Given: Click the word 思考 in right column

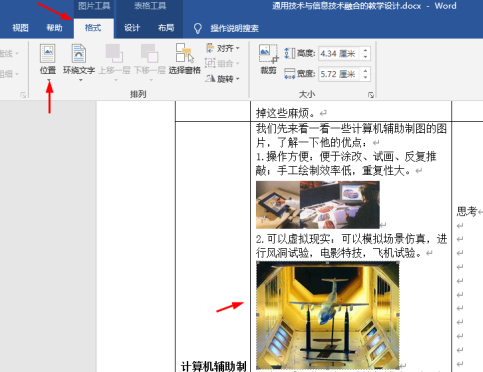Looking at the screenshot, I should [467, 211].
